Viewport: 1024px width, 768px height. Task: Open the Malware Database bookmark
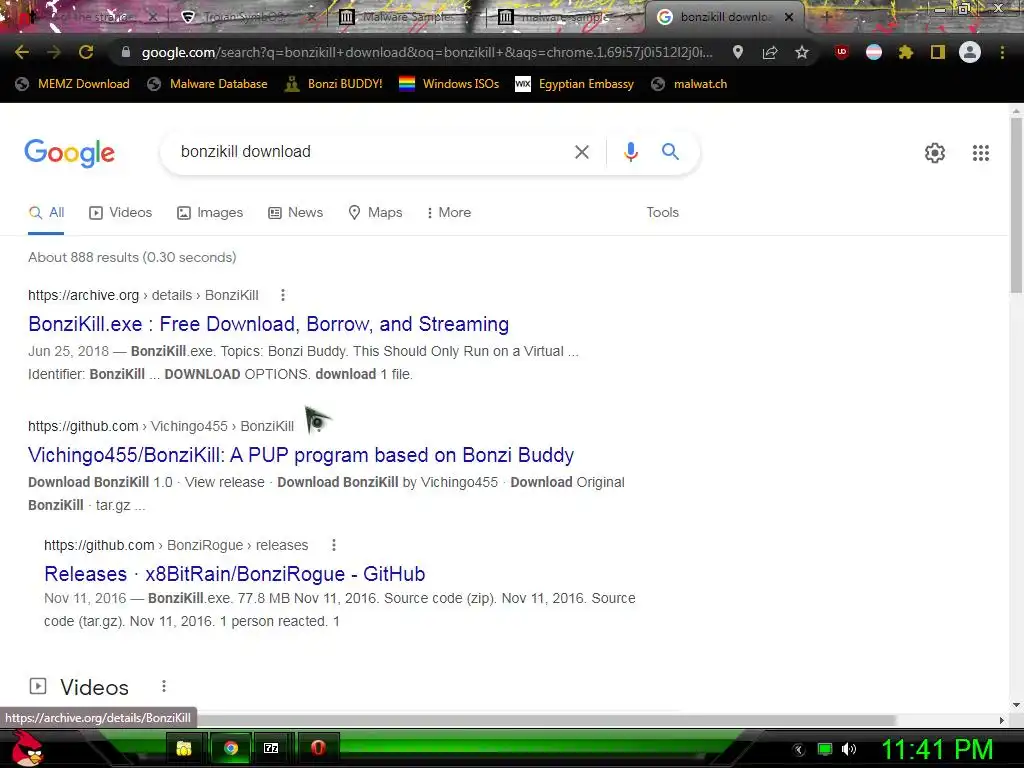pyautogui.click(x=208, y=84)
